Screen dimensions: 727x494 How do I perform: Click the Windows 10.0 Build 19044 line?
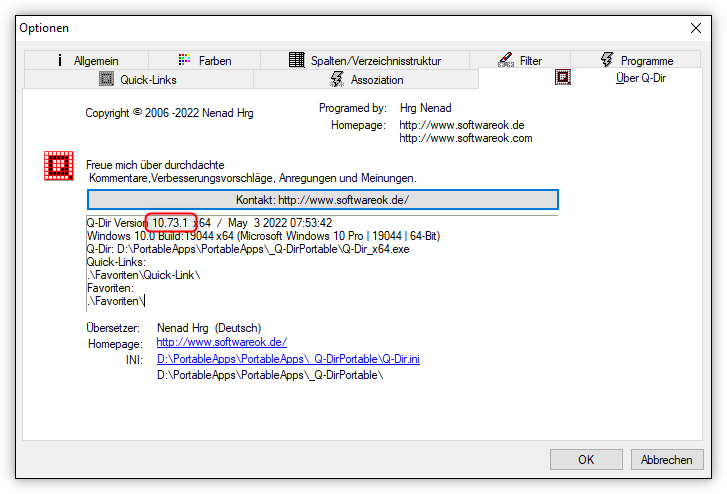[263, 236]
